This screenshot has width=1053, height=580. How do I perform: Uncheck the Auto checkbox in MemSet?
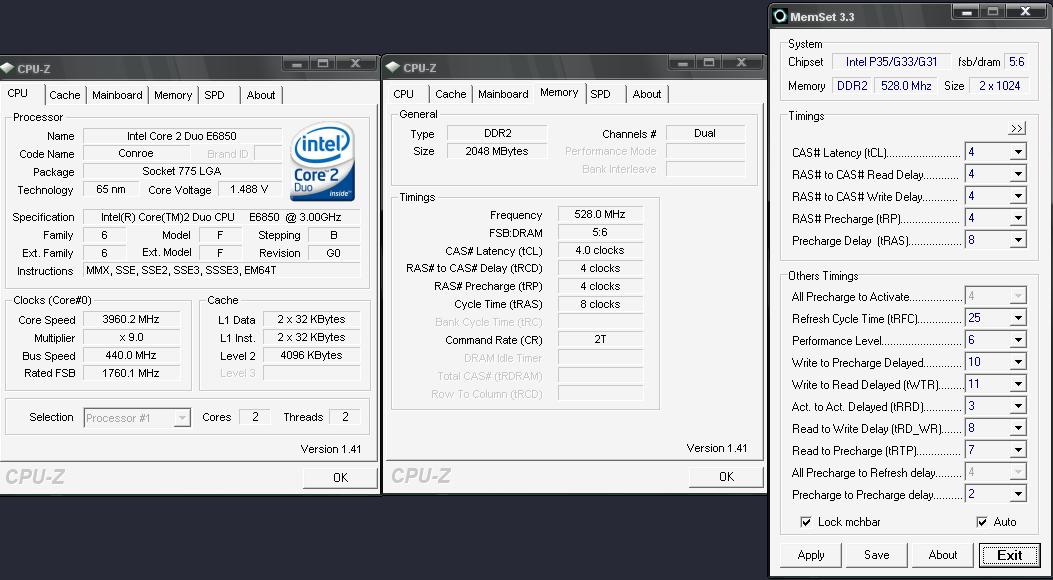(x=982, y=522)
